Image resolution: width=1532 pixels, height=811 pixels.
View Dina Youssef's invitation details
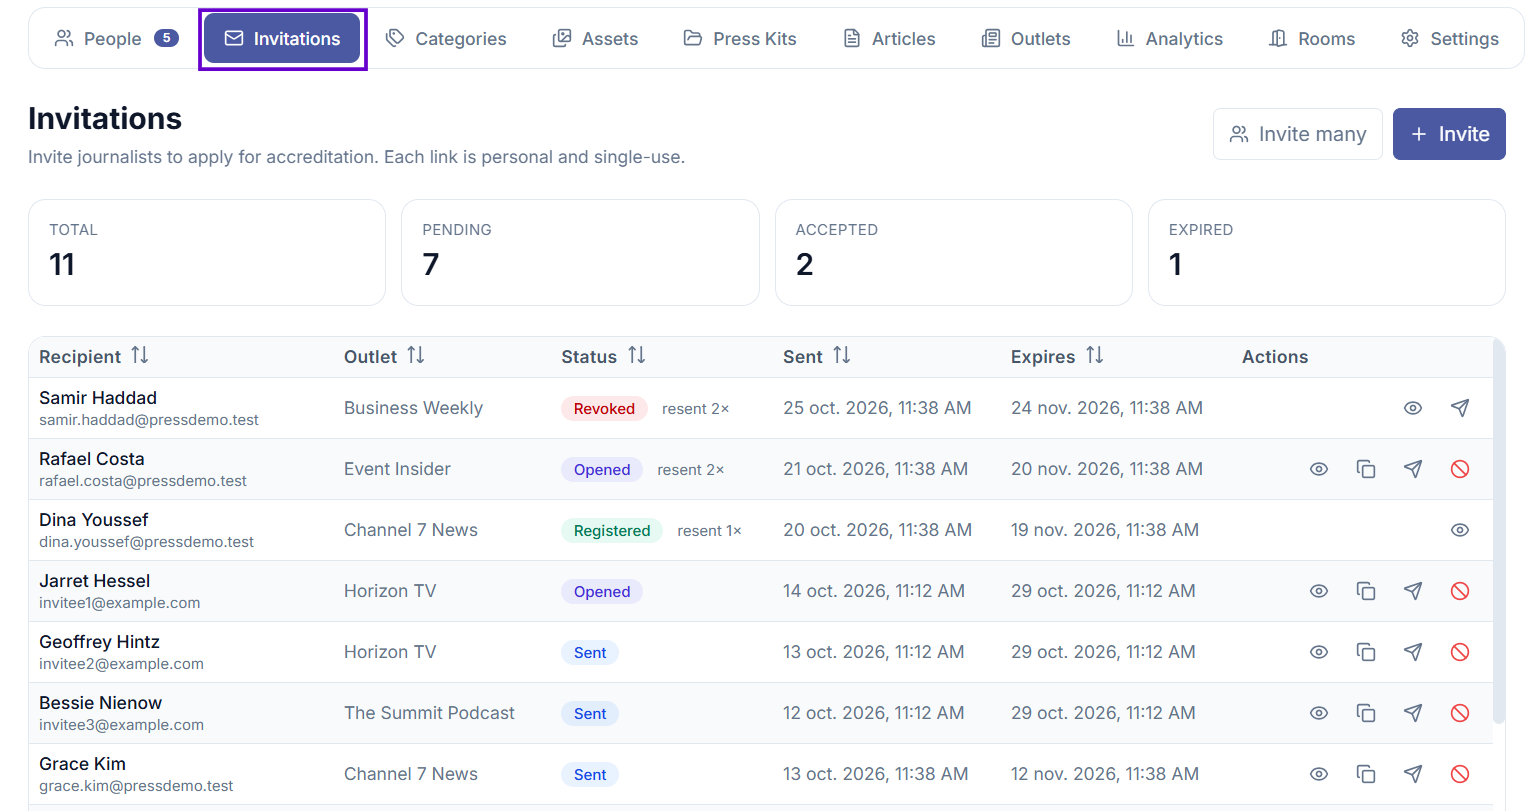(x=1460, y=530)
